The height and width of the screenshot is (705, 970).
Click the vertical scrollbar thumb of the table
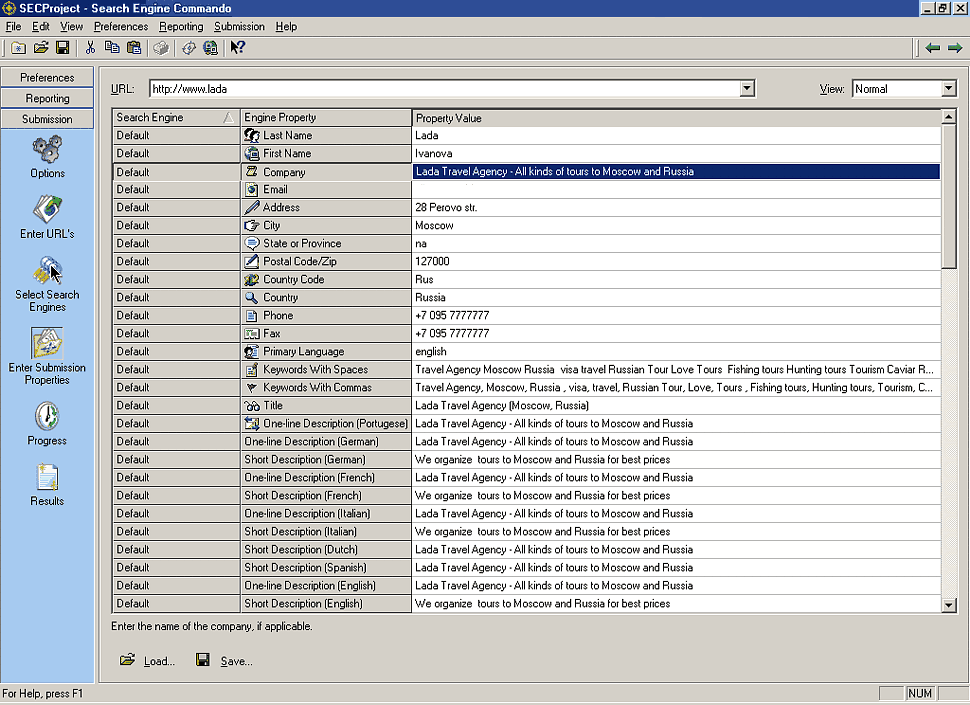(948, 195)
